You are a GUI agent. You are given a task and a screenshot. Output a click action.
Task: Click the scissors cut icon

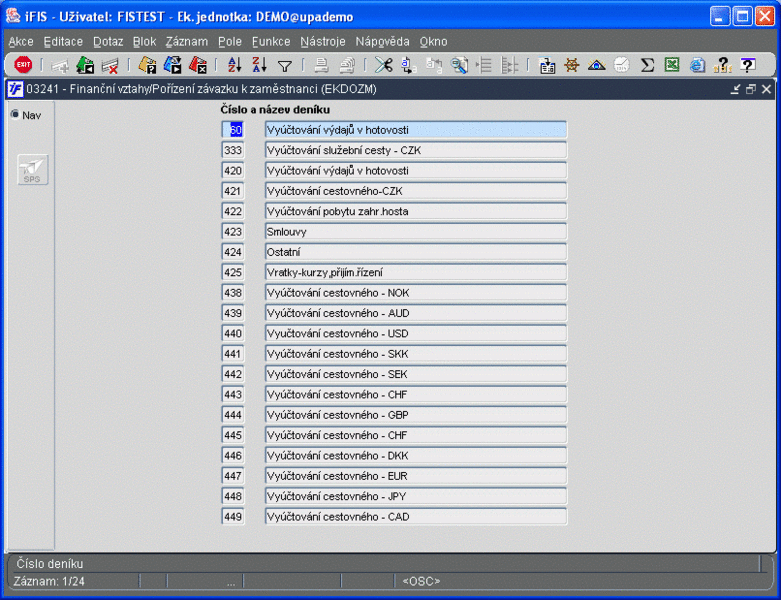[384, 65]
